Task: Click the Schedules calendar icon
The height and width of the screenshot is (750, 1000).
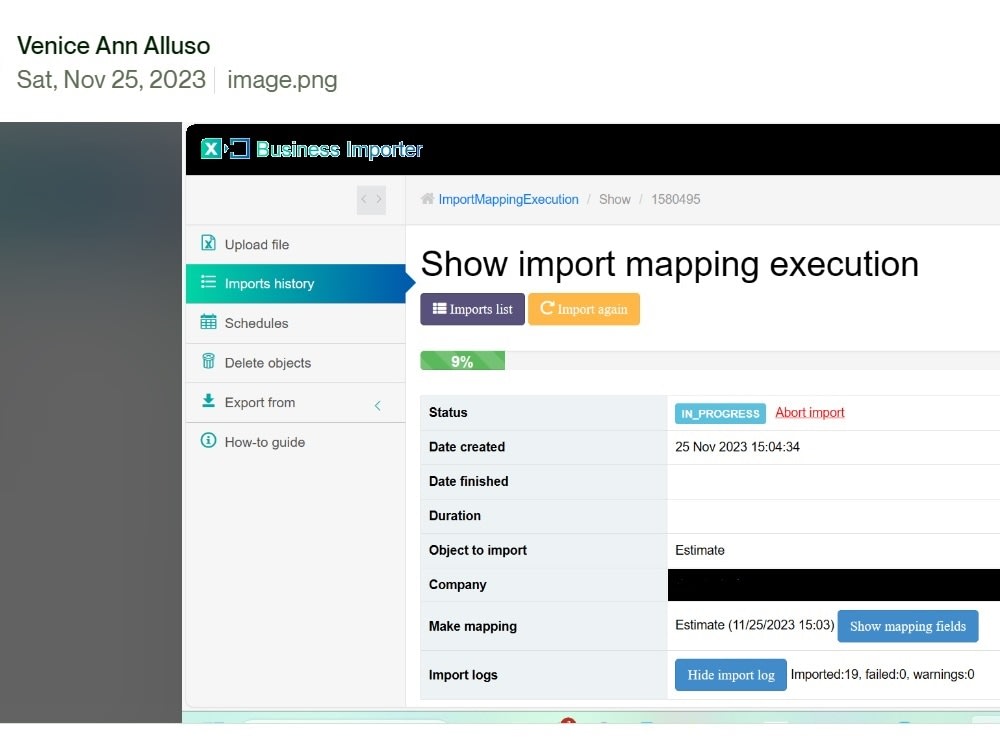Action: tap(209, 322)
